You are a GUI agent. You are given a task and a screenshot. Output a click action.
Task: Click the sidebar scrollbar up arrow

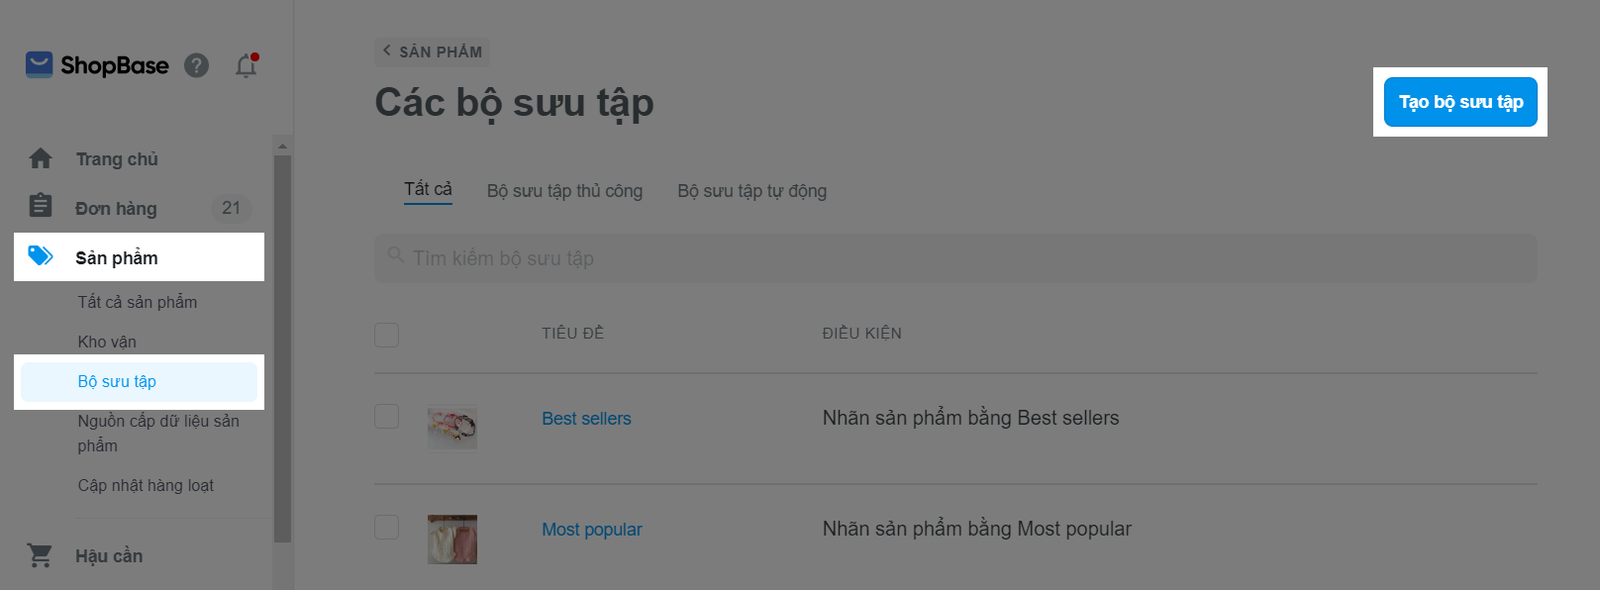pyautogui.click(x=282, y=146)
